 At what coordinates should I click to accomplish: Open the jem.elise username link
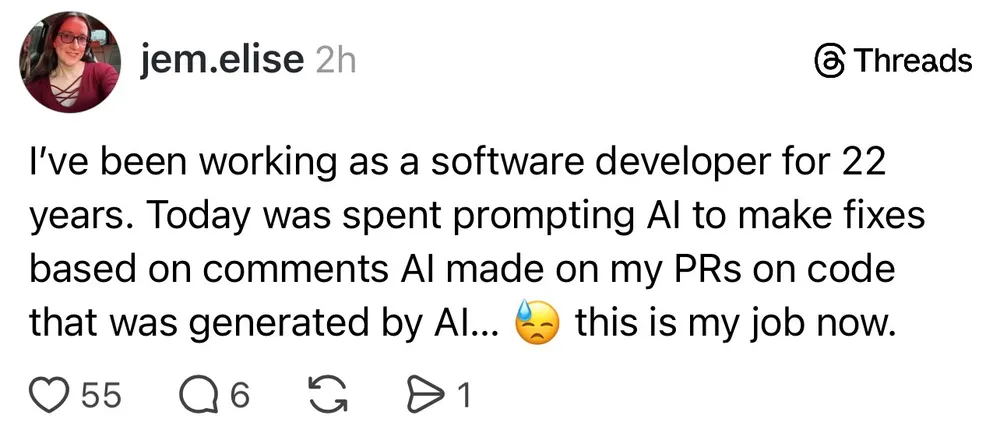point(223,60)
